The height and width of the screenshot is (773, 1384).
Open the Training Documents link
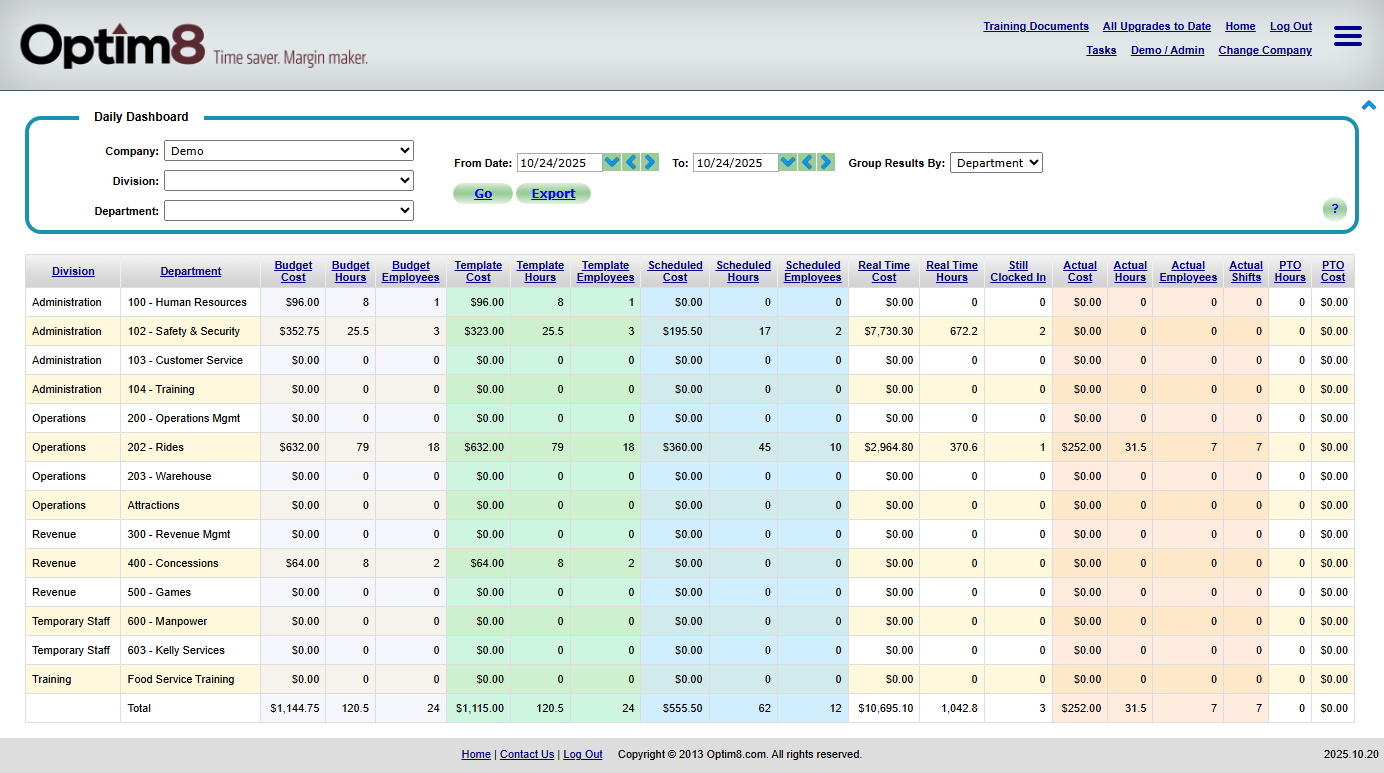tap(1036, 26)
